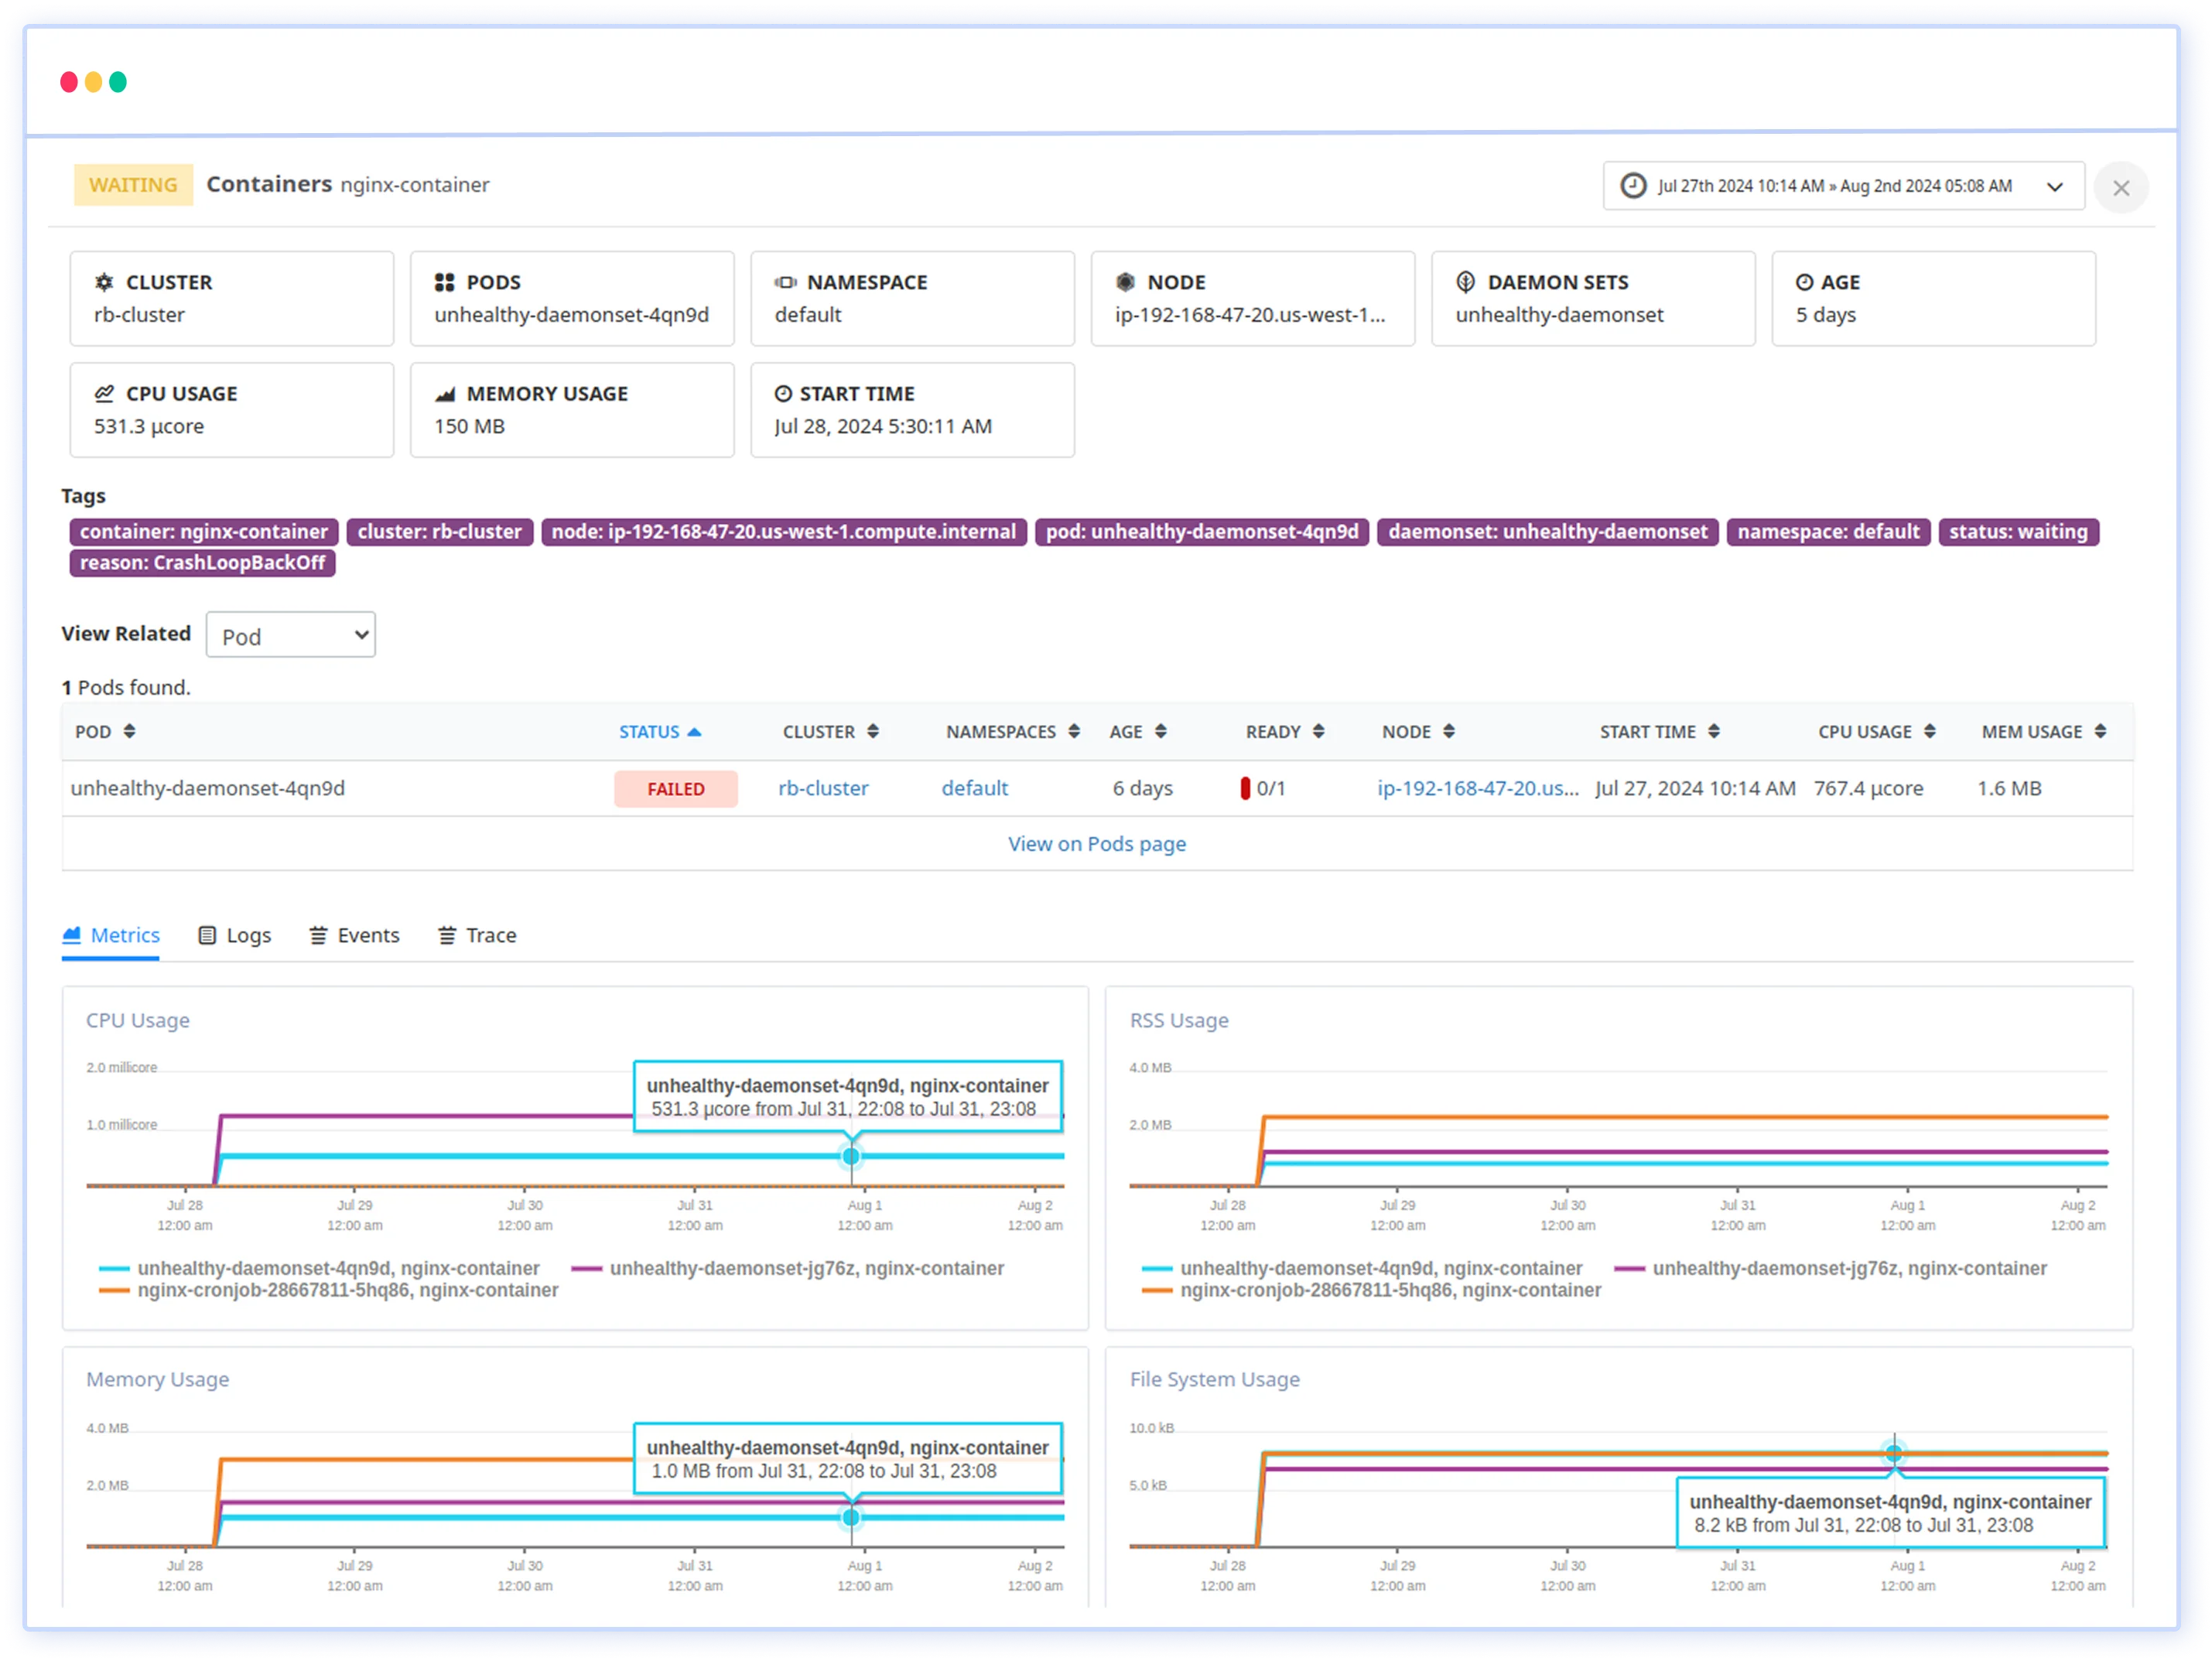
Task: Click the Trace tab icon
Action: [447, 935]
